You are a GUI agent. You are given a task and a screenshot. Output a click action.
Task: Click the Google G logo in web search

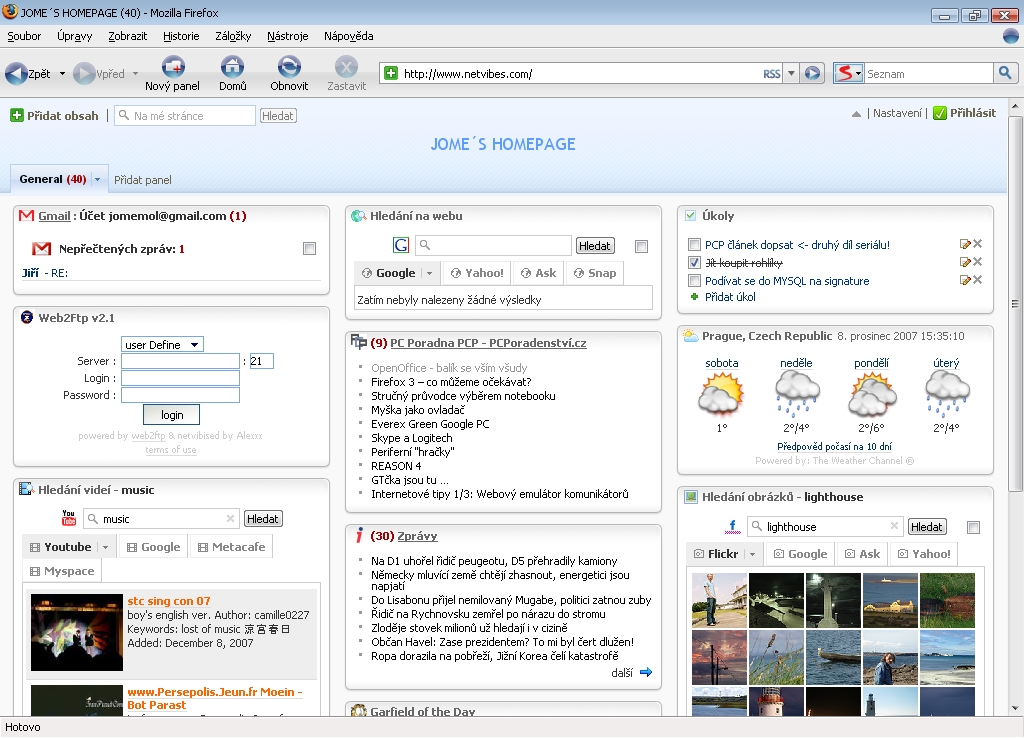click(x=400, y=245)
